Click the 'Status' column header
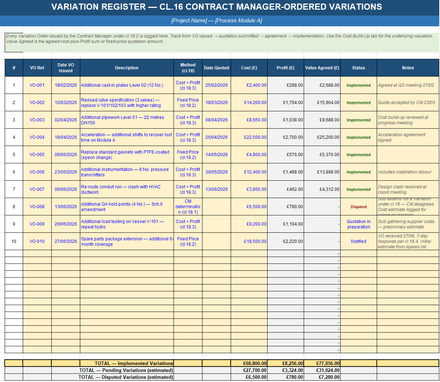 [359, 68]
